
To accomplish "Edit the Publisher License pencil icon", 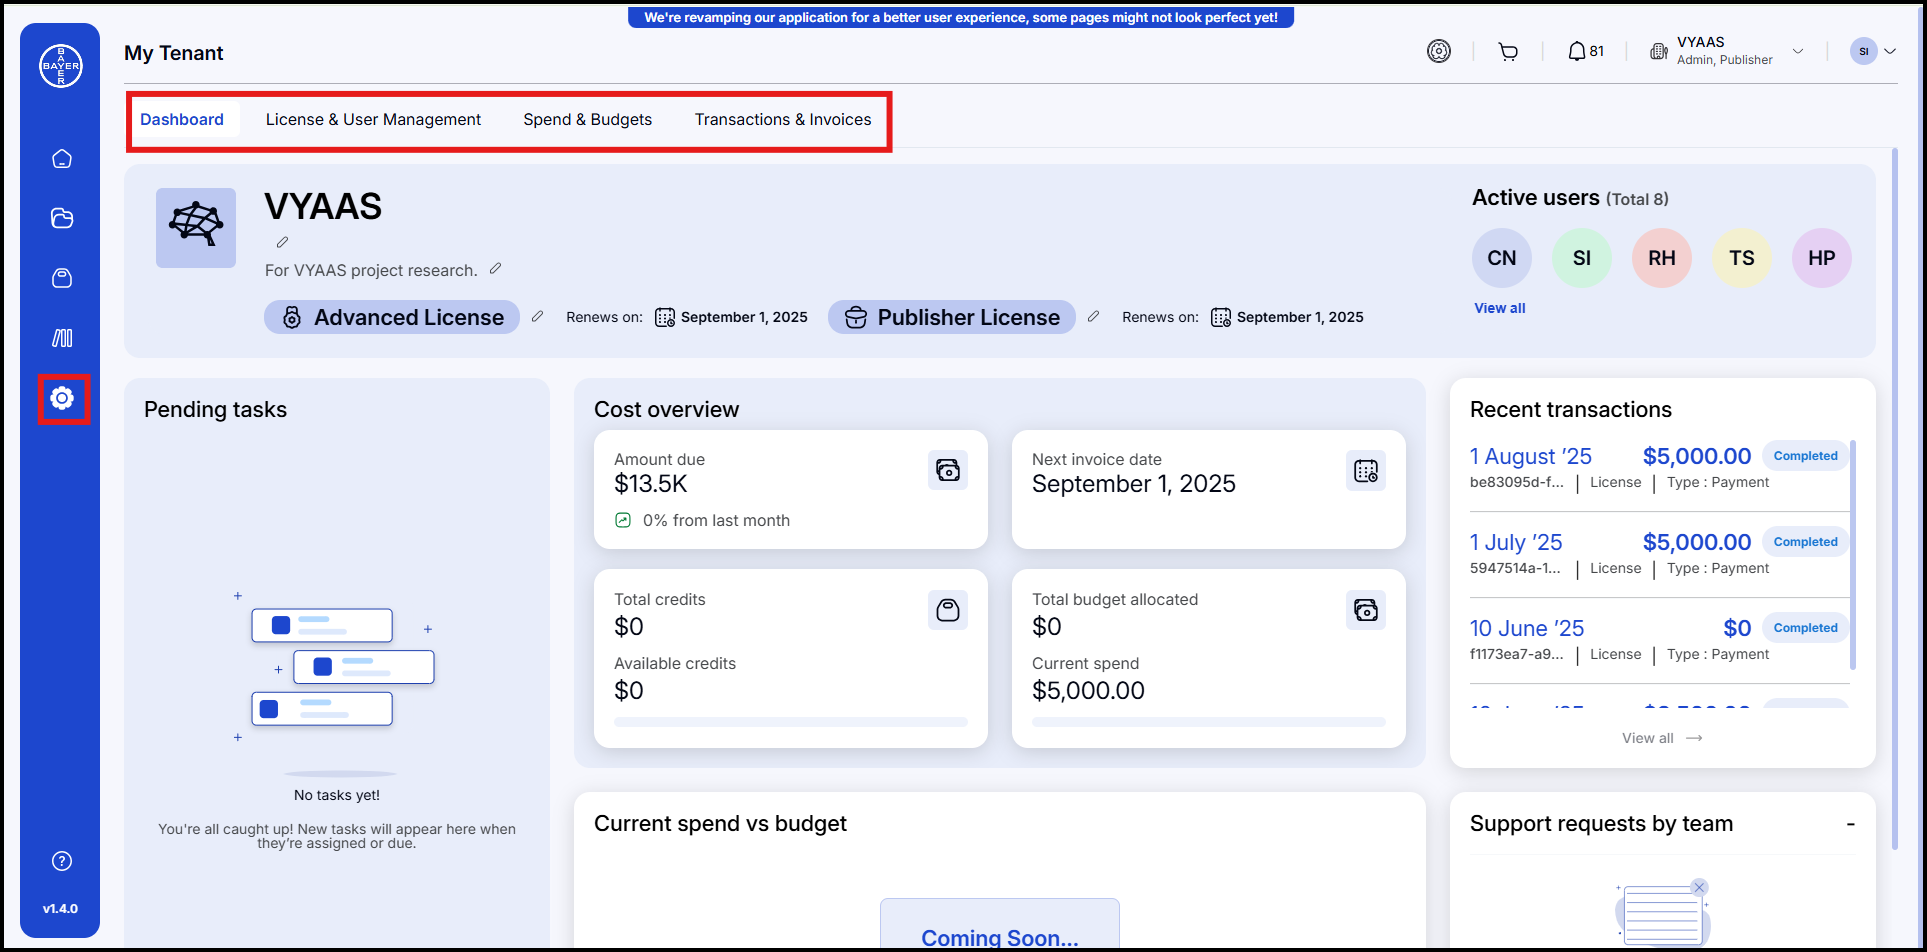I will pyautogui.click(x=1093, y=316).
